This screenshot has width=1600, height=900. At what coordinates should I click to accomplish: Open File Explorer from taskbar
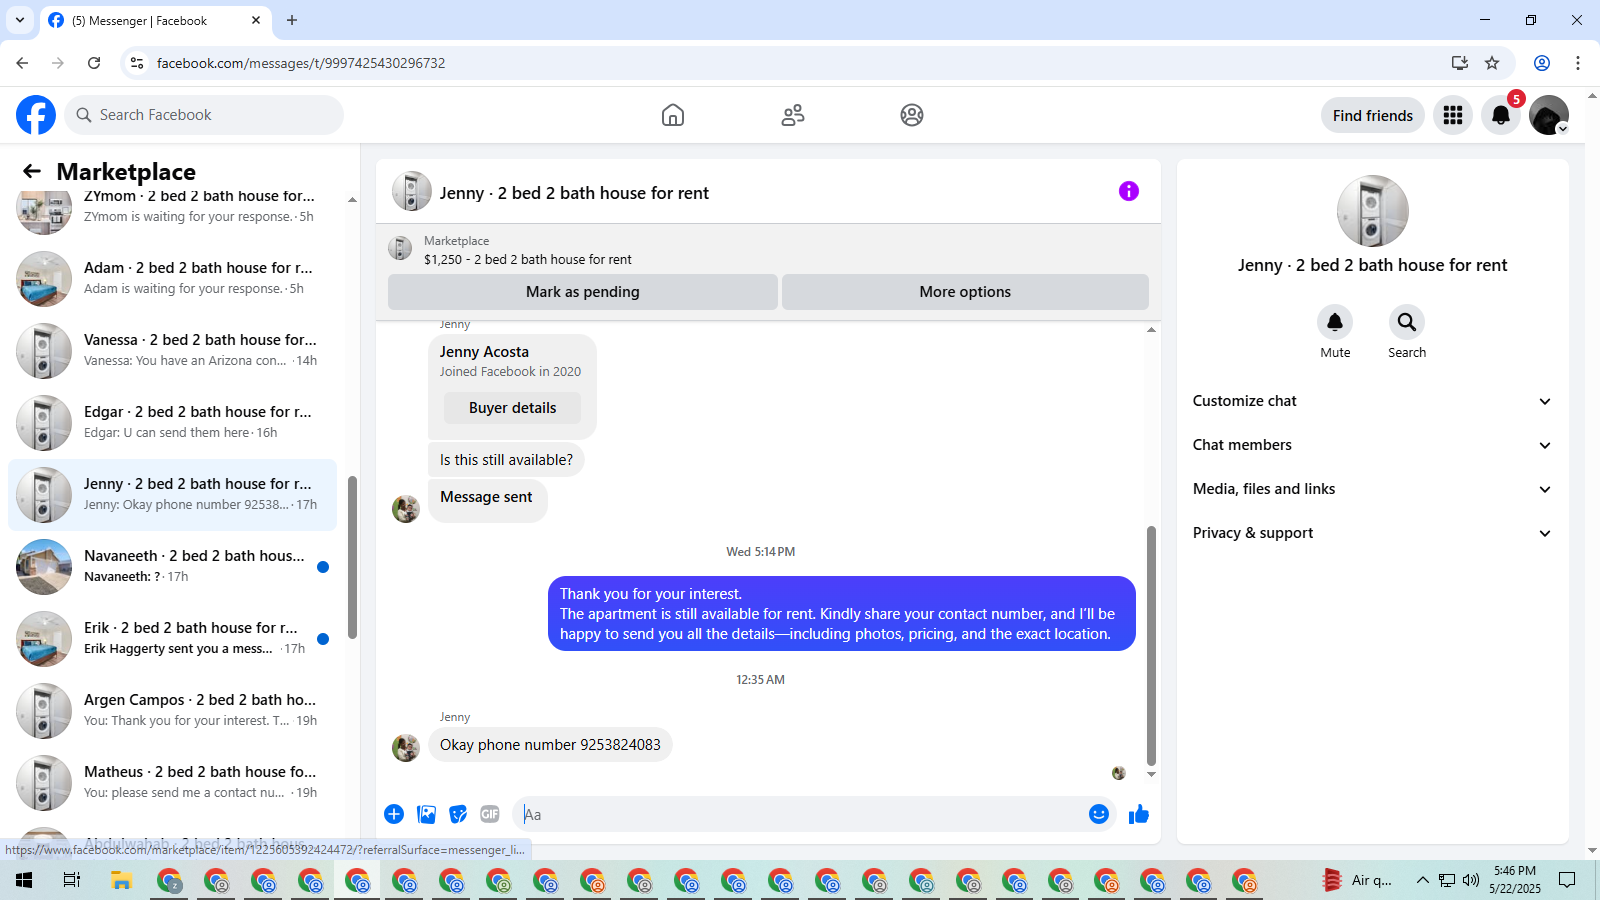pos(121,880)
